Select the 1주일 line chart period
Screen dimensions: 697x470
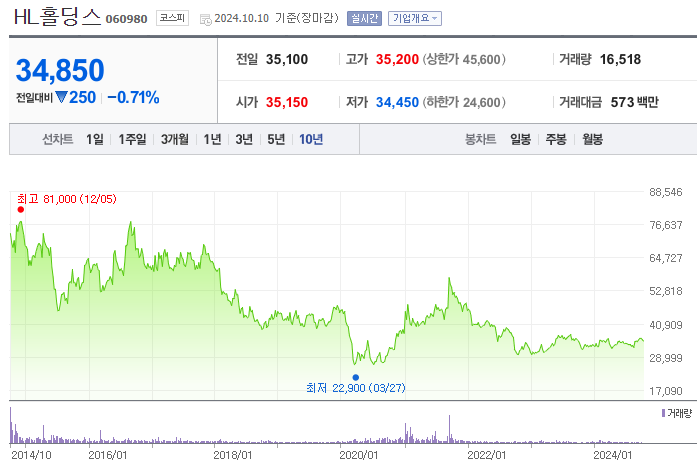click(132, 140)
